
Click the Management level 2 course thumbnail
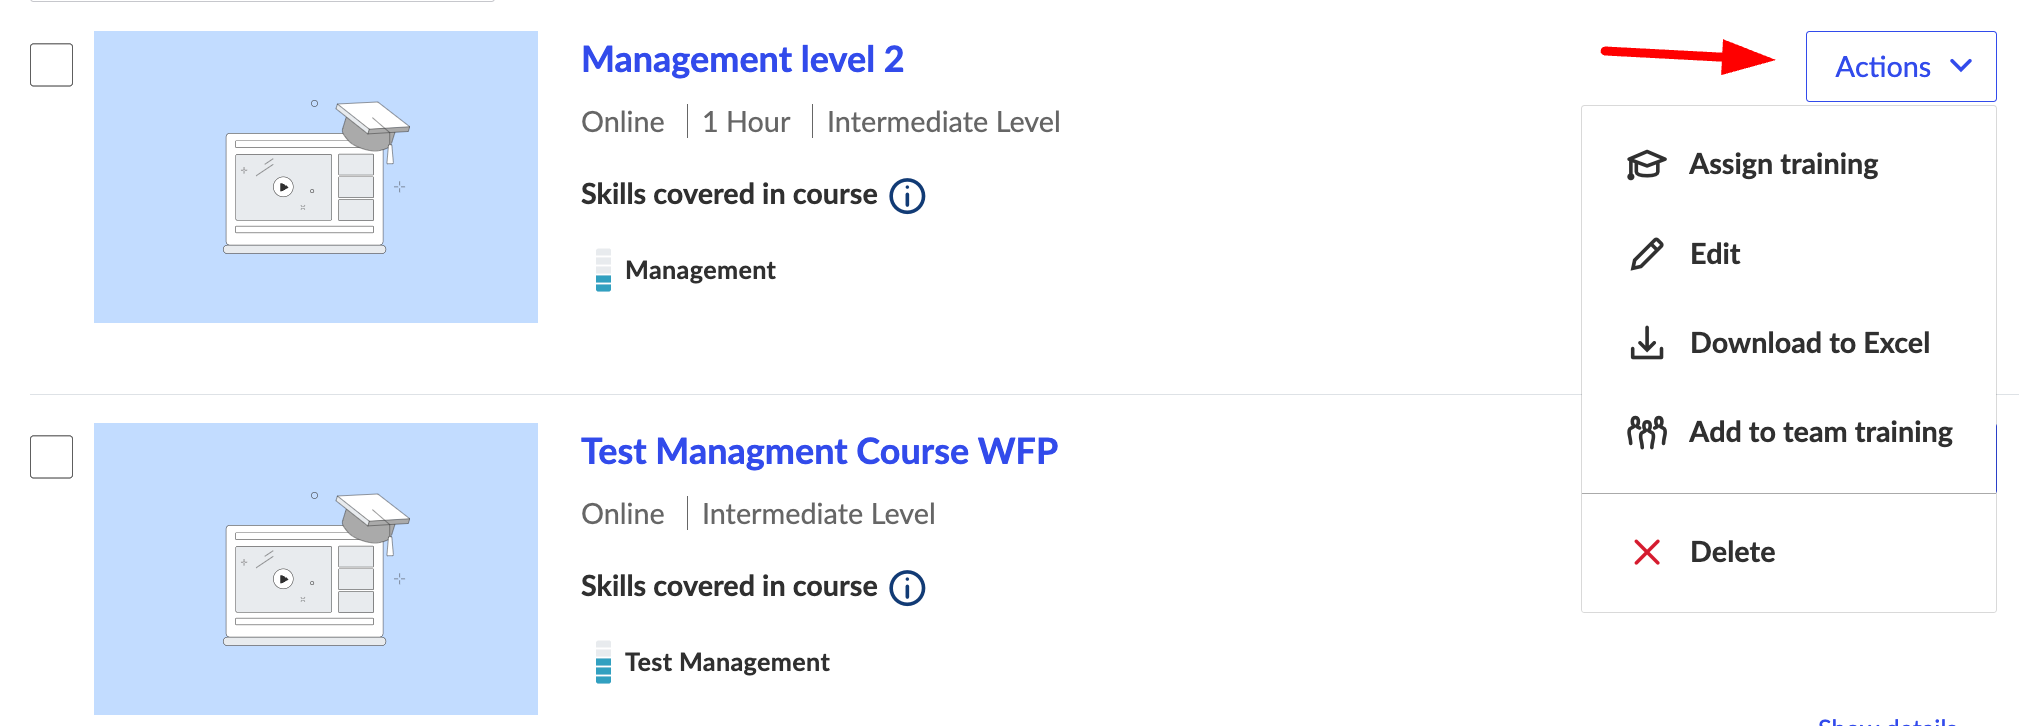click(316, 177)
